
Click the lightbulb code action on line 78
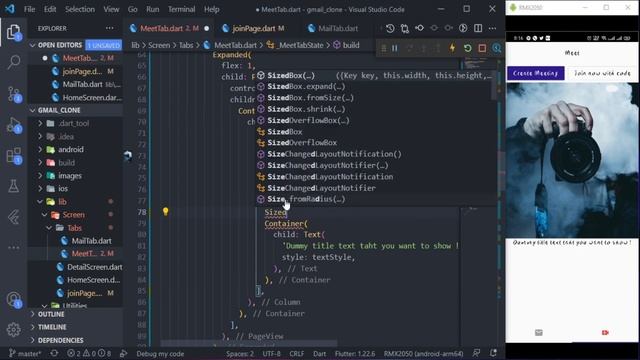(165, 211)
